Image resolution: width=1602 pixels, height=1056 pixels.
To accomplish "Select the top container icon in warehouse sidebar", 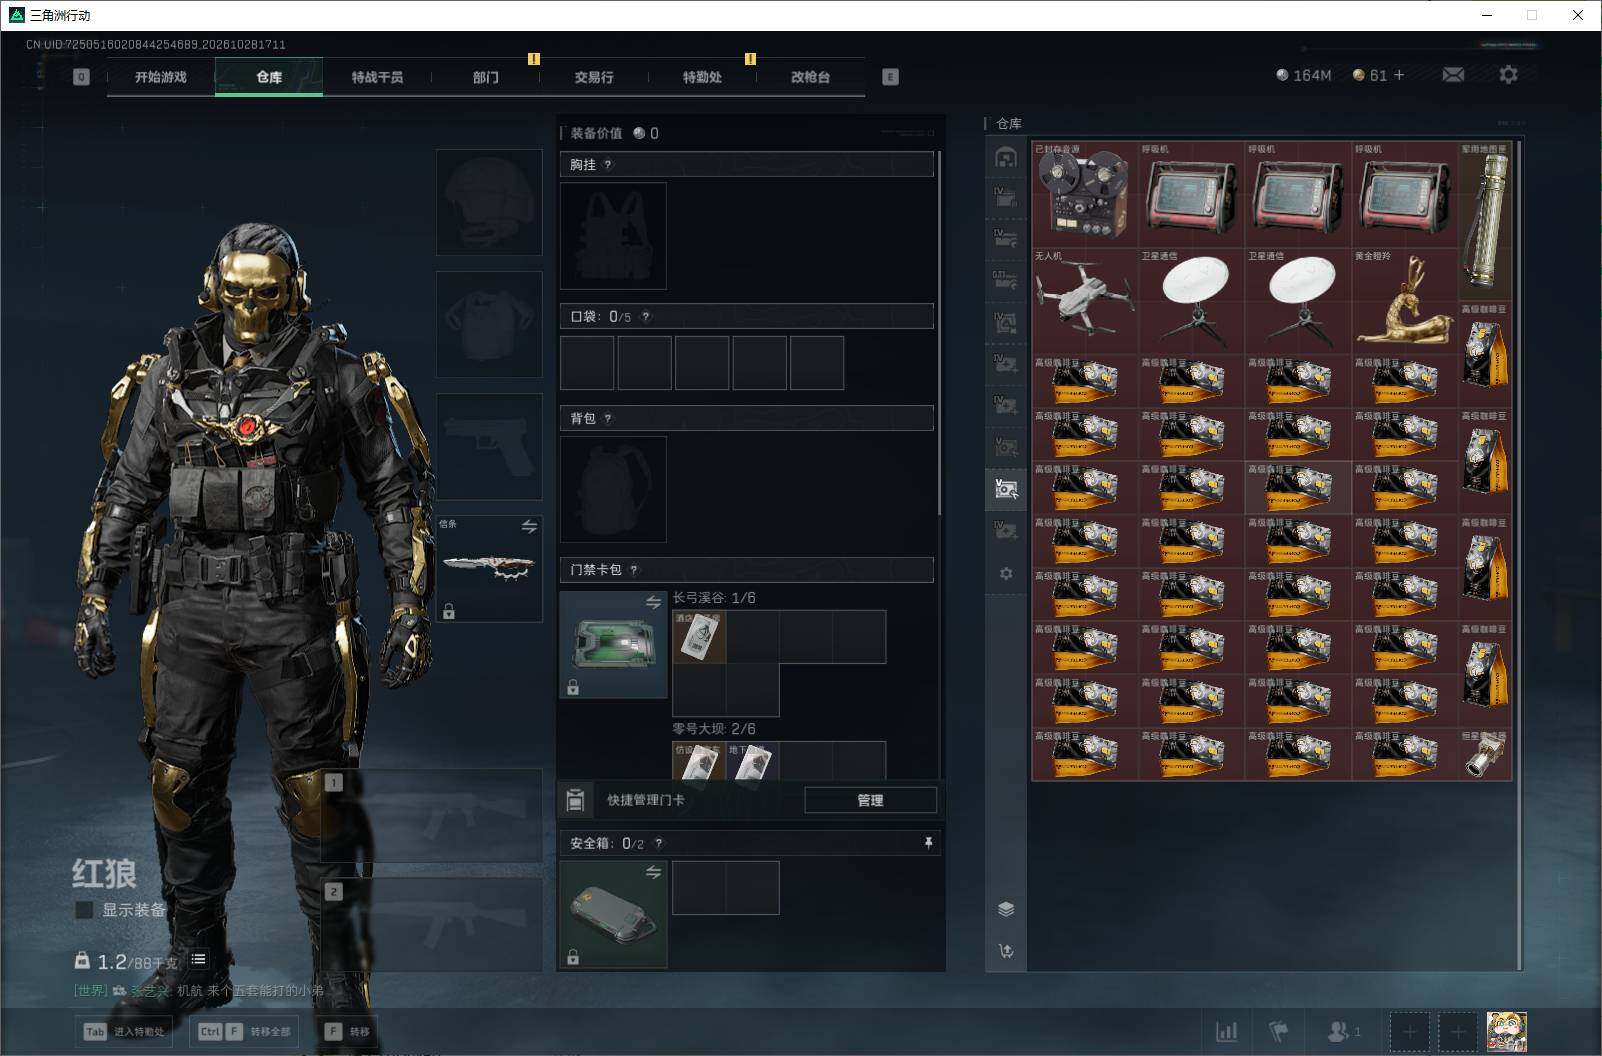I will [x=1006, y=157].
